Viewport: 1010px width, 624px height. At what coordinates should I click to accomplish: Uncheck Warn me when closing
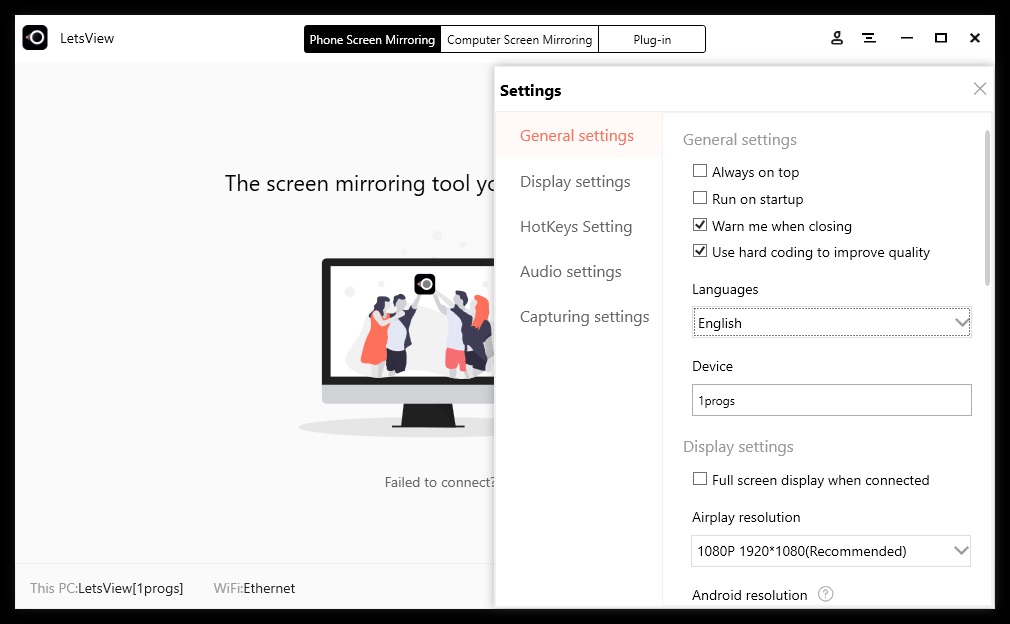point(700,225)
